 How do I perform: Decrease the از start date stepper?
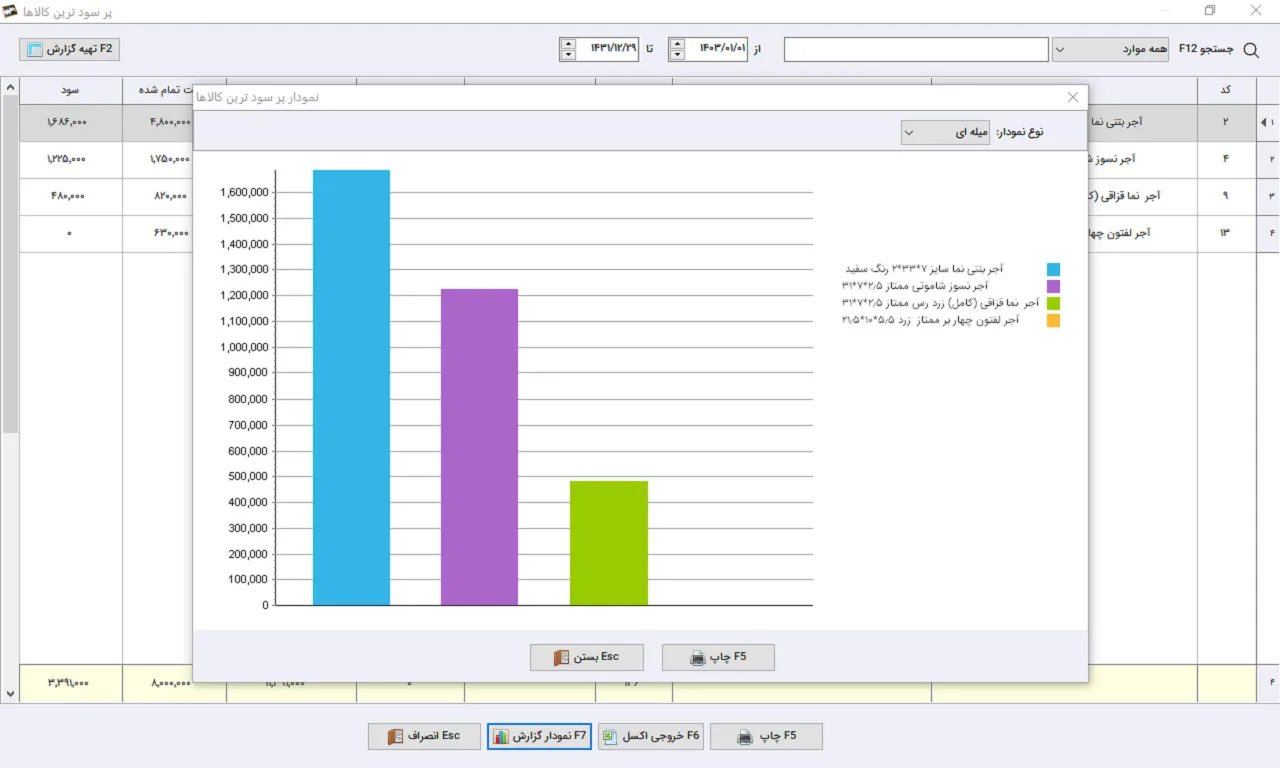(x=678, y=55)
